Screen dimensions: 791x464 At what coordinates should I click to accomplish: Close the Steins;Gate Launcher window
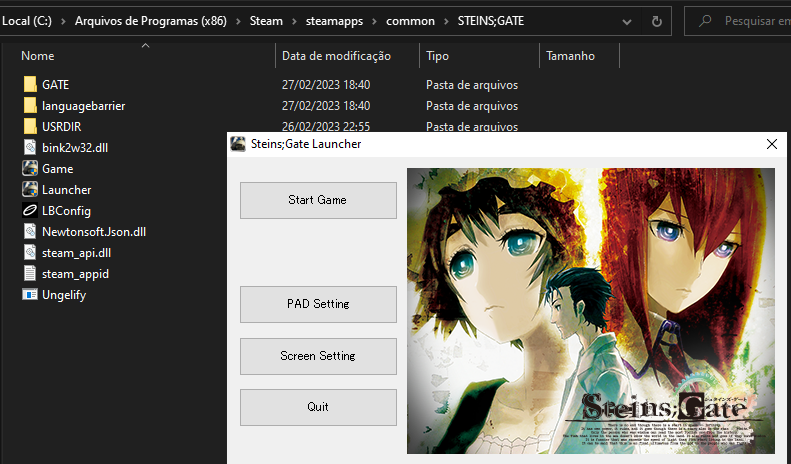pyautogui.click(x=772, y=144)
